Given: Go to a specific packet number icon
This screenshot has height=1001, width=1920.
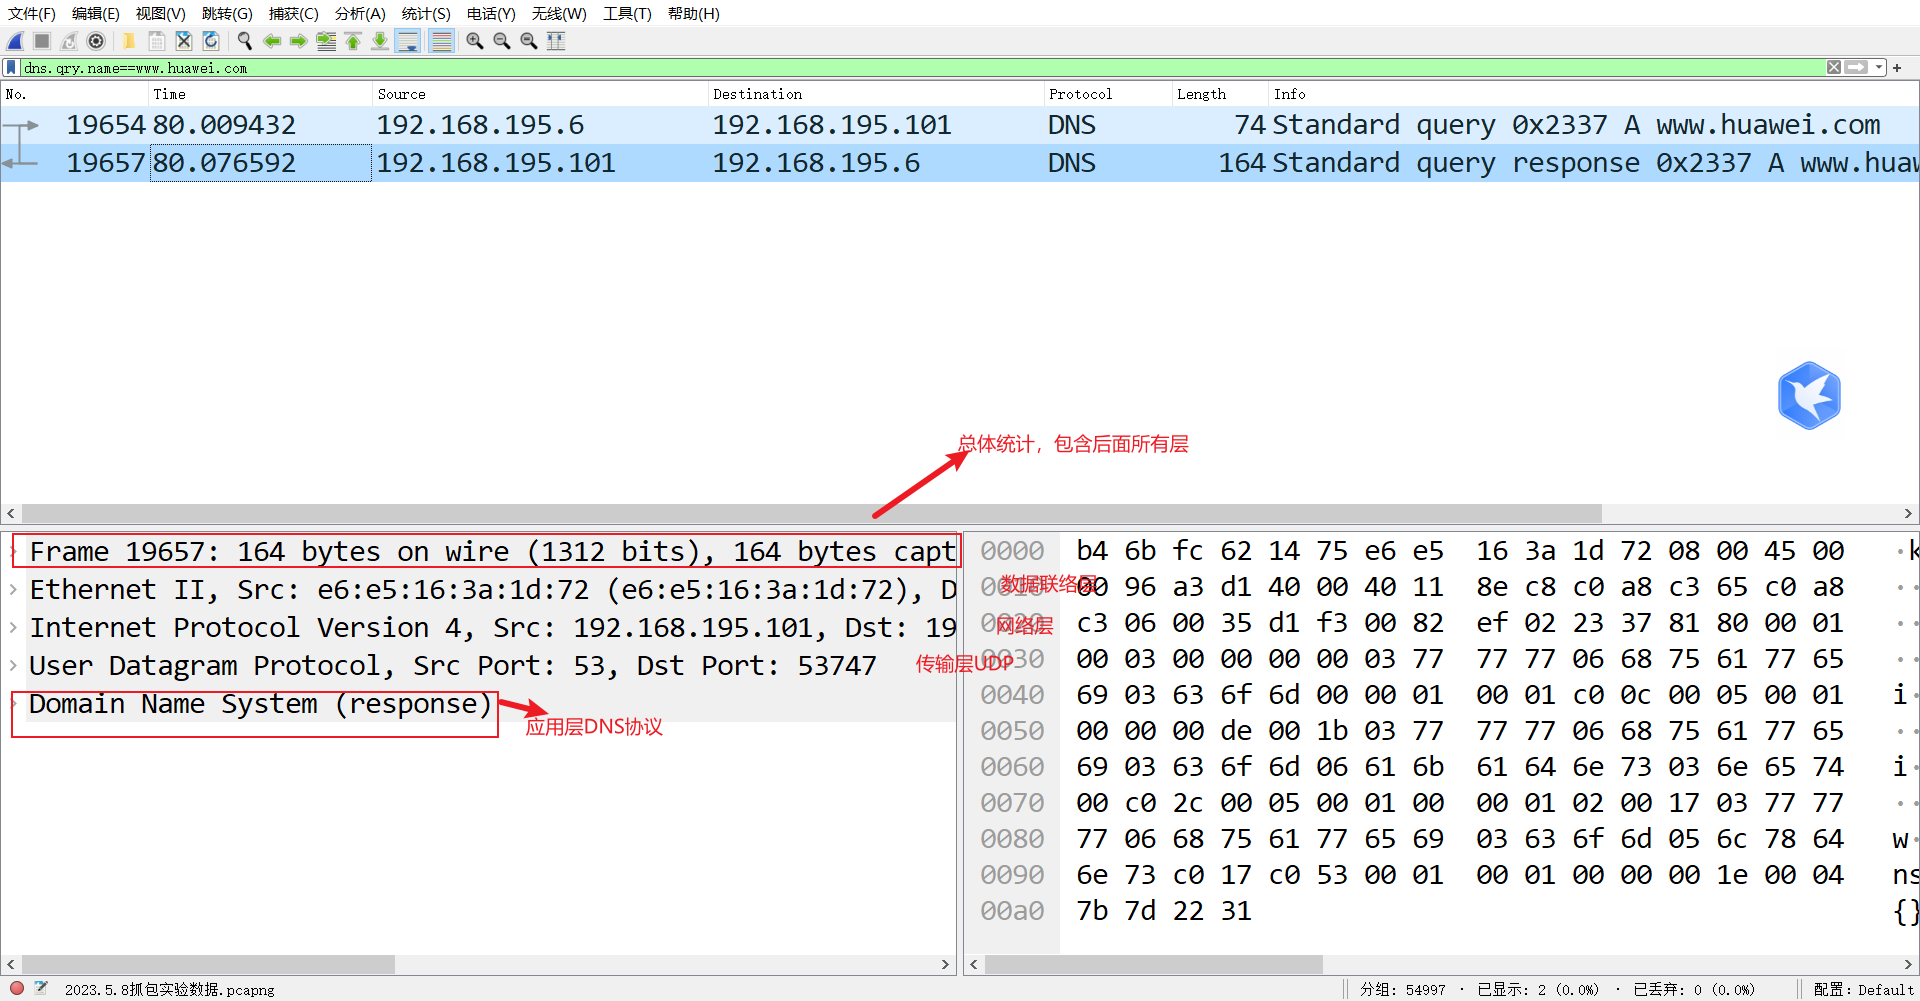Looking at the screenshot, I should coord(325,41).
